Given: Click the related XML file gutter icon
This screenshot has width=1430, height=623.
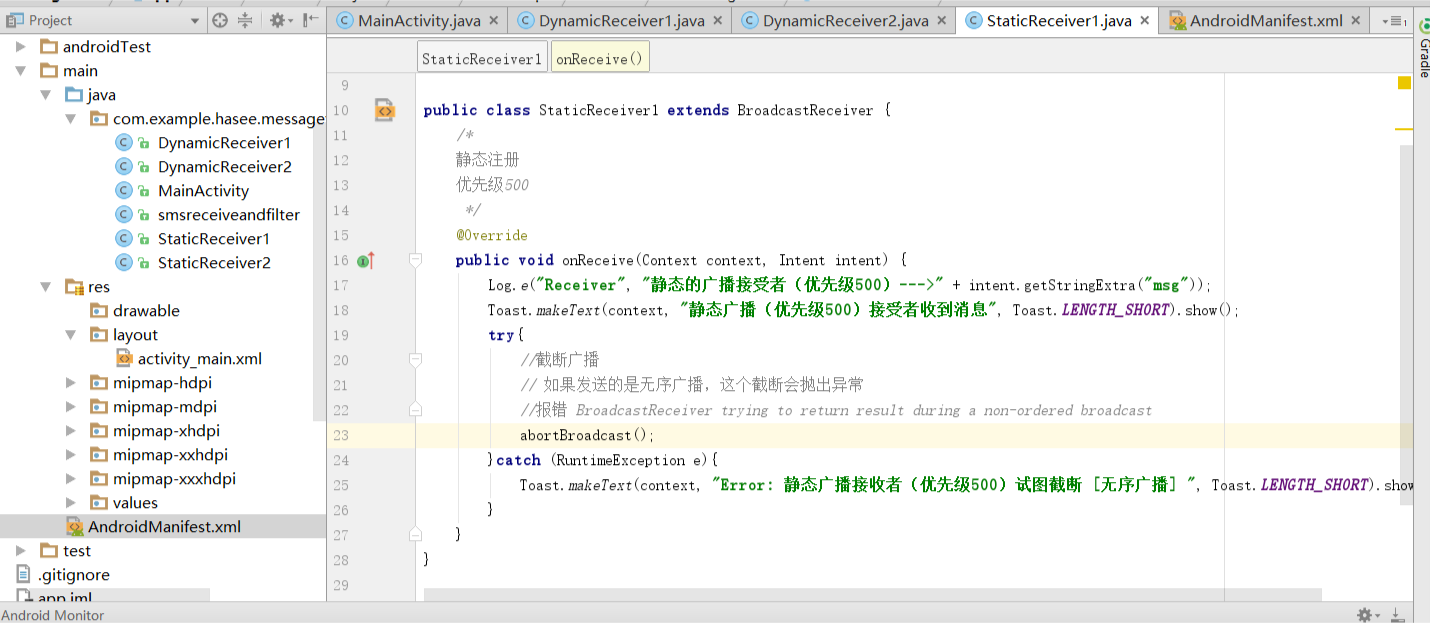Looking at the screenshot, I should click(x=385, y=111).
